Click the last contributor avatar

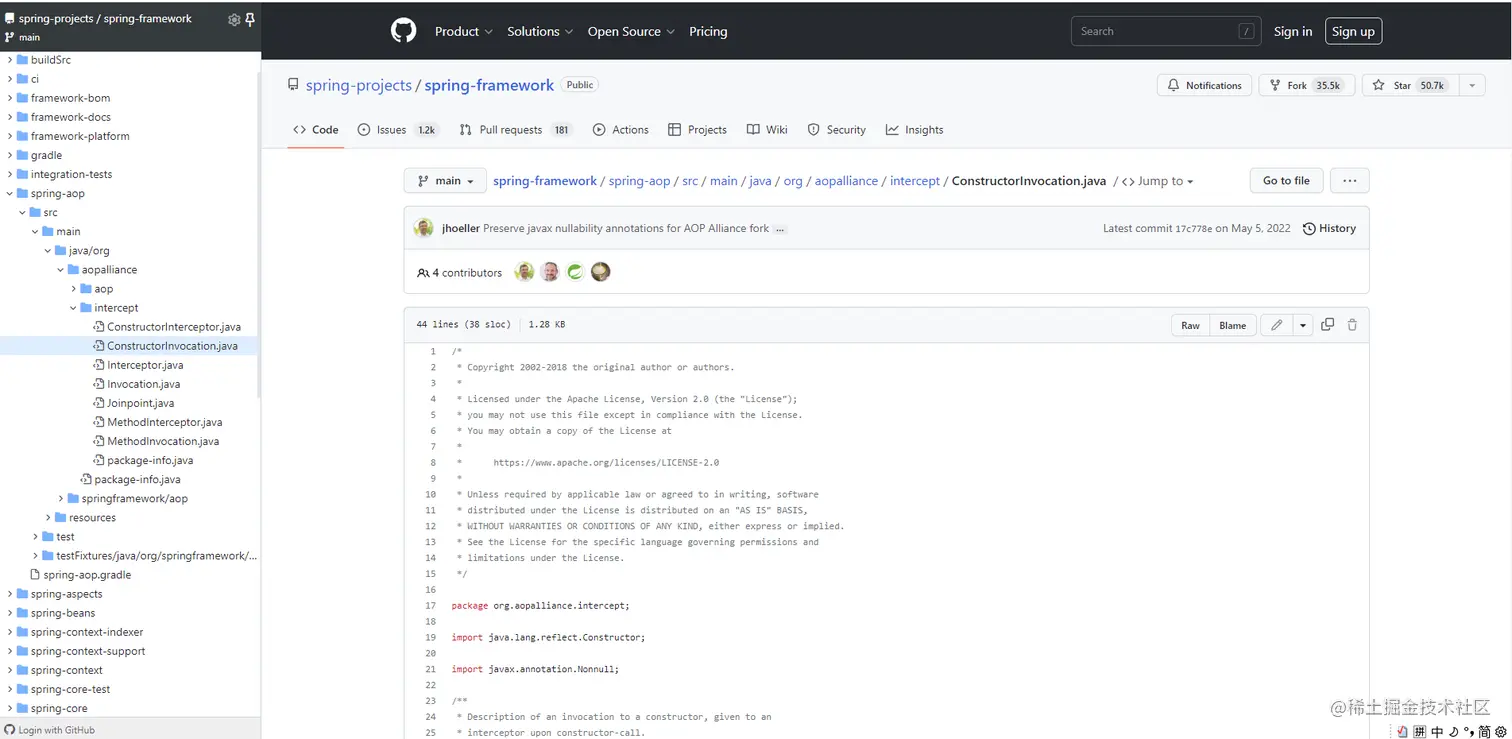tap(600, 272)
